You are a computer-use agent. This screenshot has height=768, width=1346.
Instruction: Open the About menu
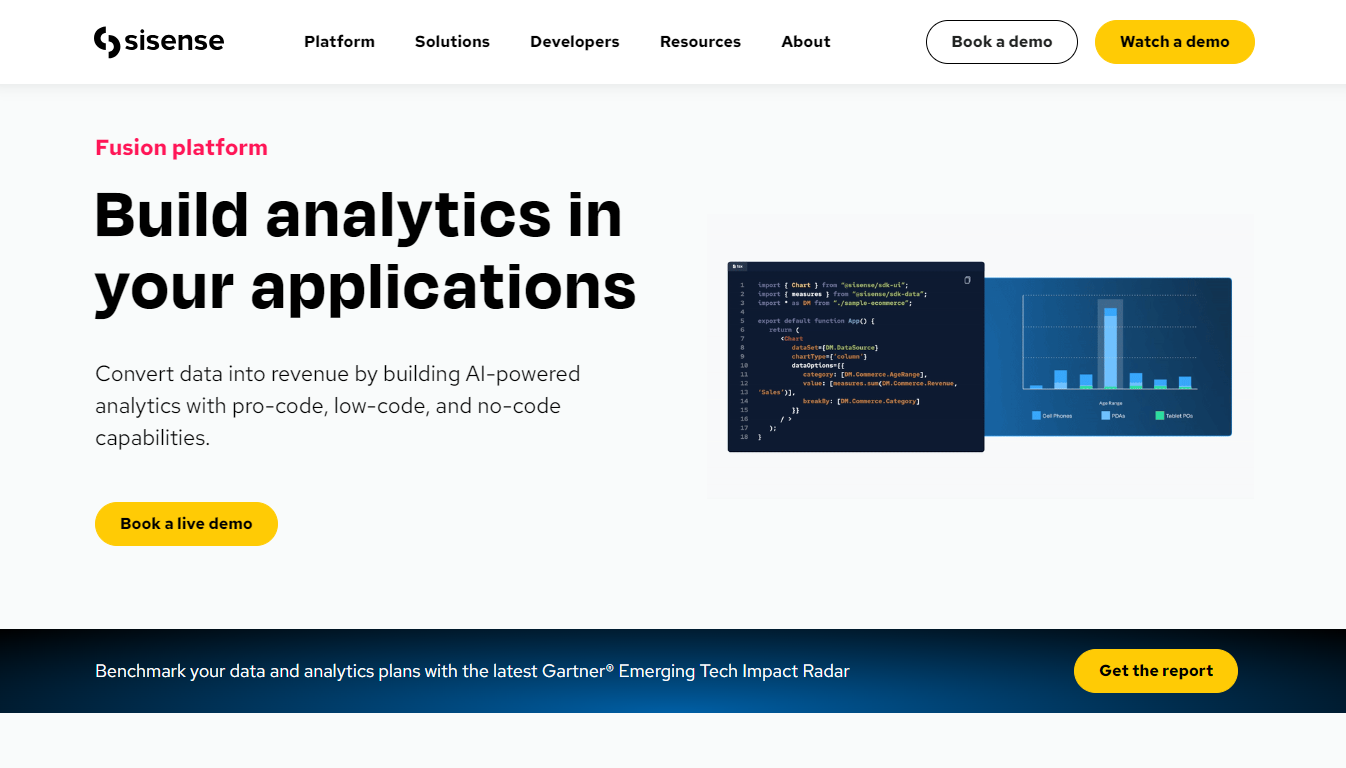pos(806,42)
